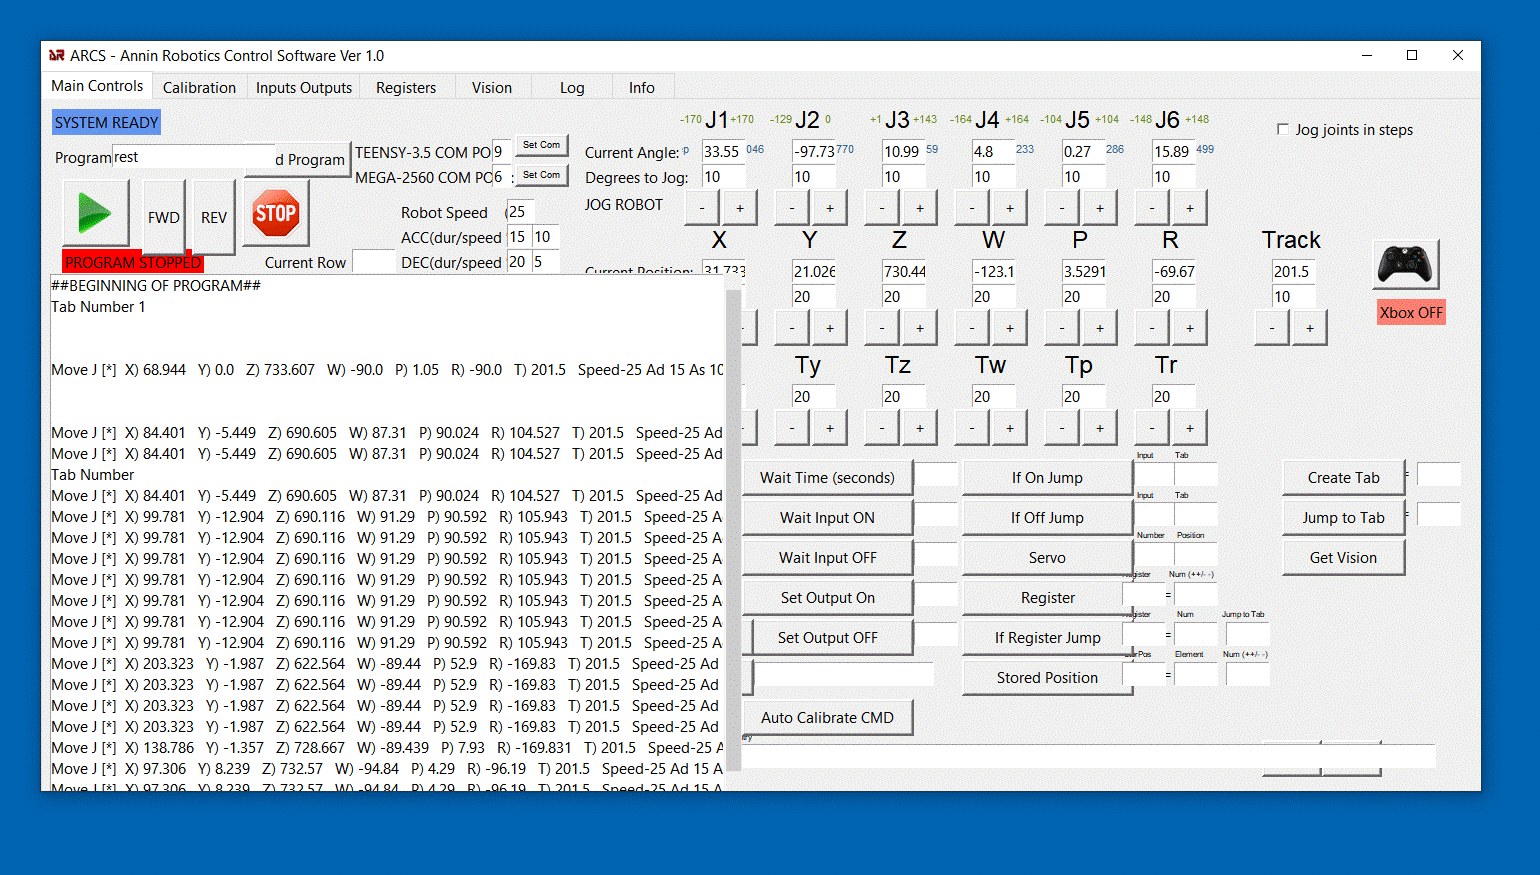Jog J2 negative with minus button
Image resolution: width=1540 pixels, height=875 pixels.
pyautogui.click(x=792, y=208)
